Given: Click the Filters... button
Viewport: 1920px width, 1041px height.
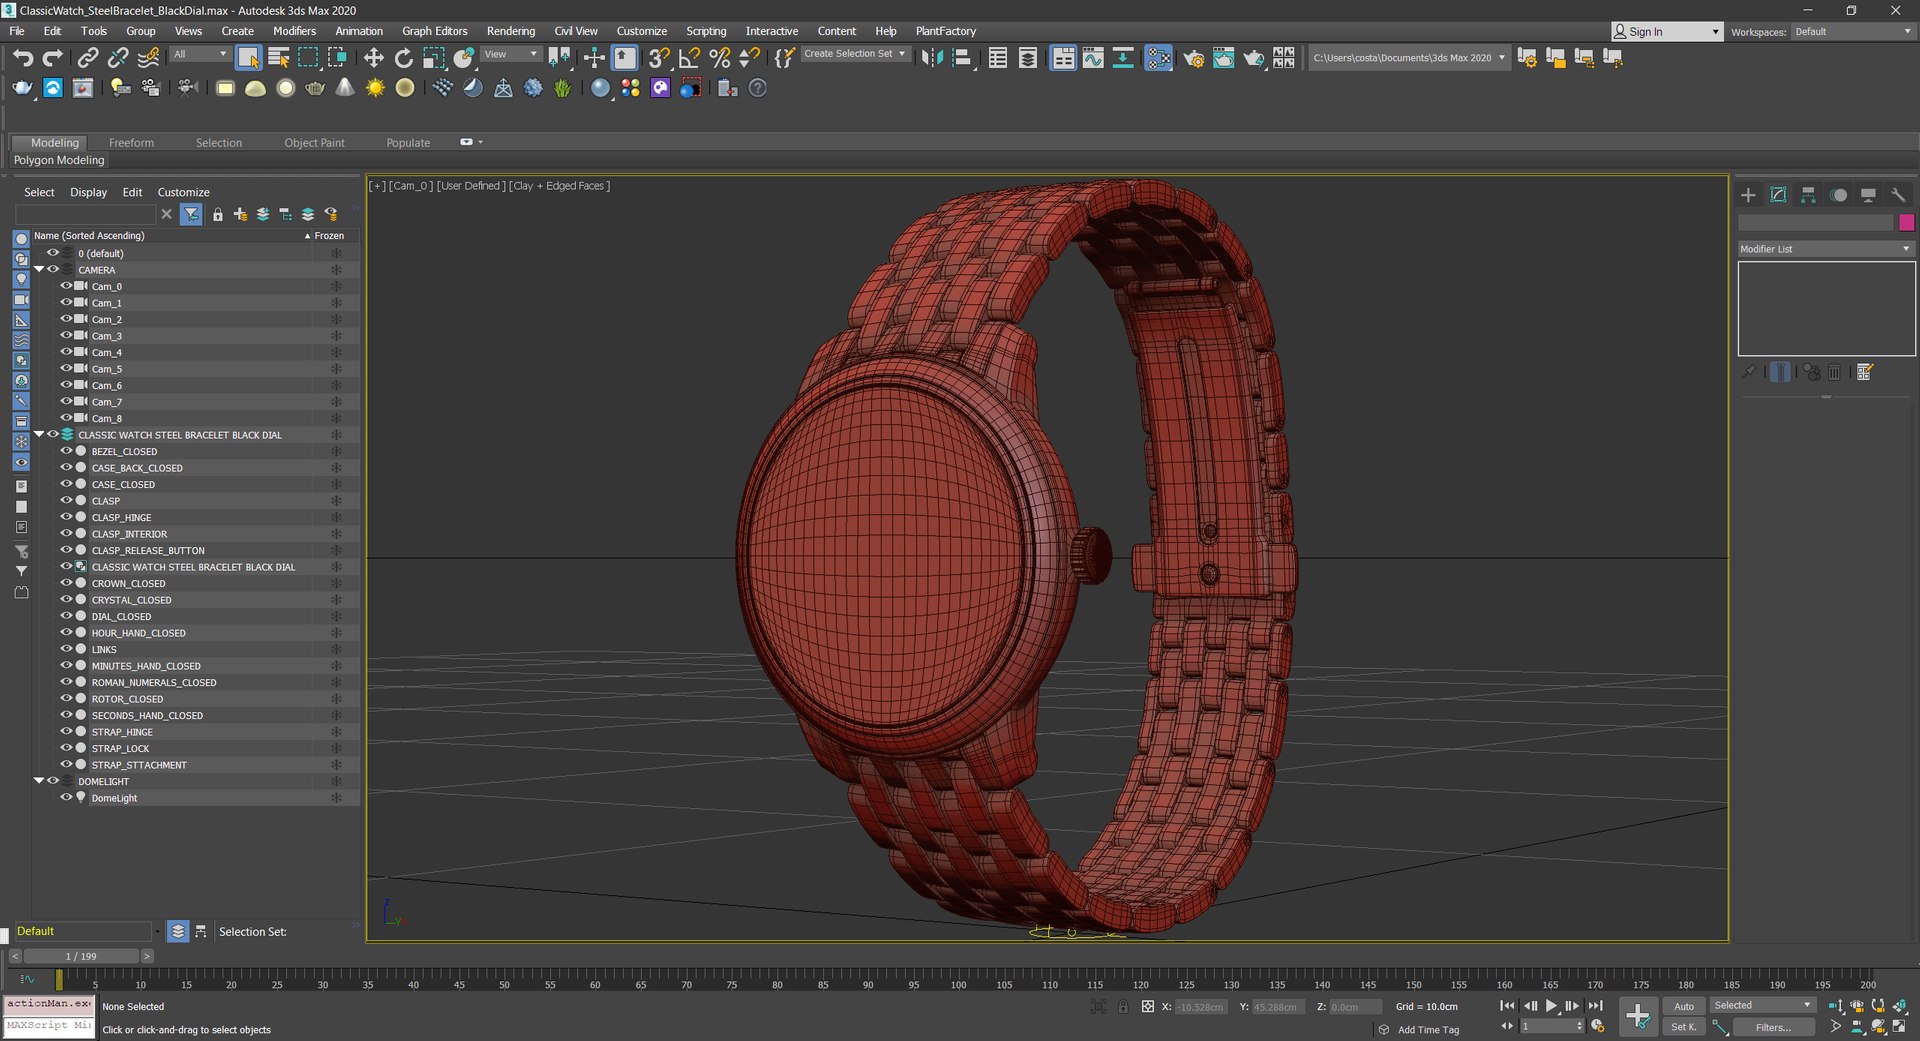Looking at the screenshot, I should click(x=1772, y=1027).
